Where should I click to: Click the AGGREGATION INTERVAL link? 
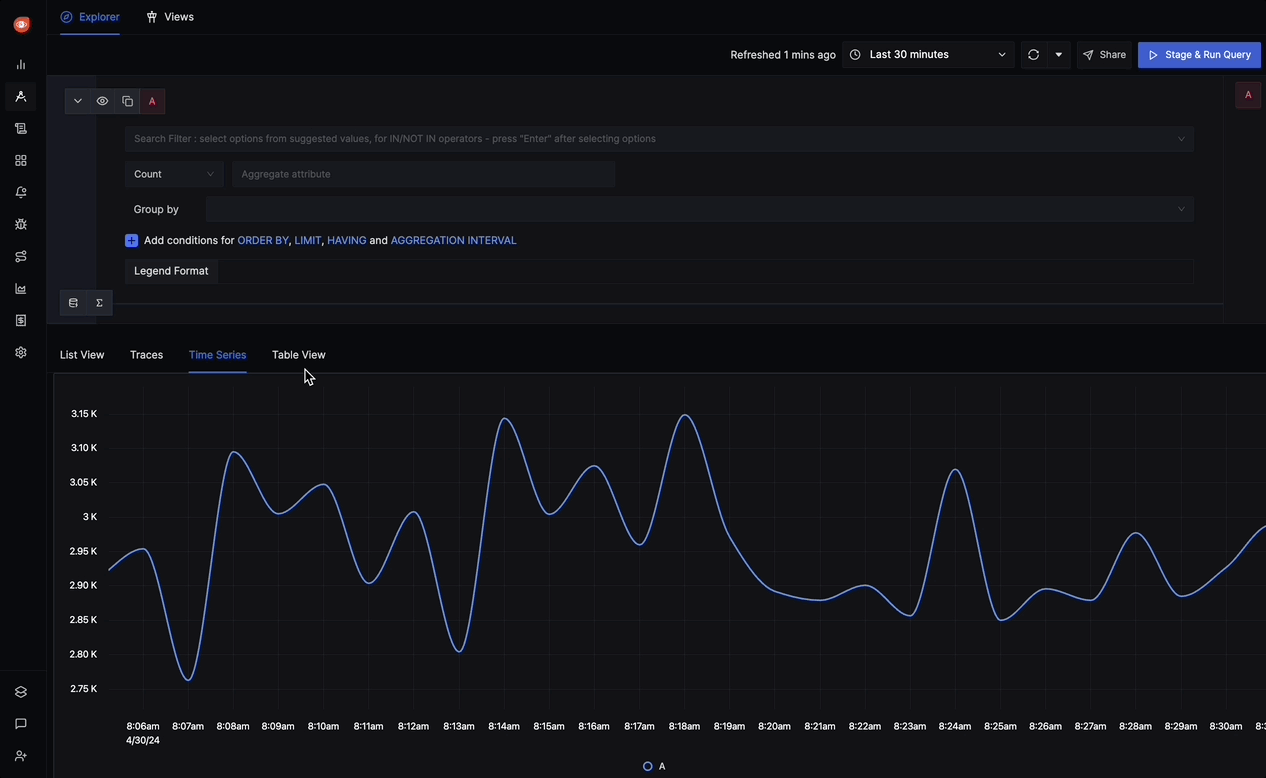click(x=454, y=241)
